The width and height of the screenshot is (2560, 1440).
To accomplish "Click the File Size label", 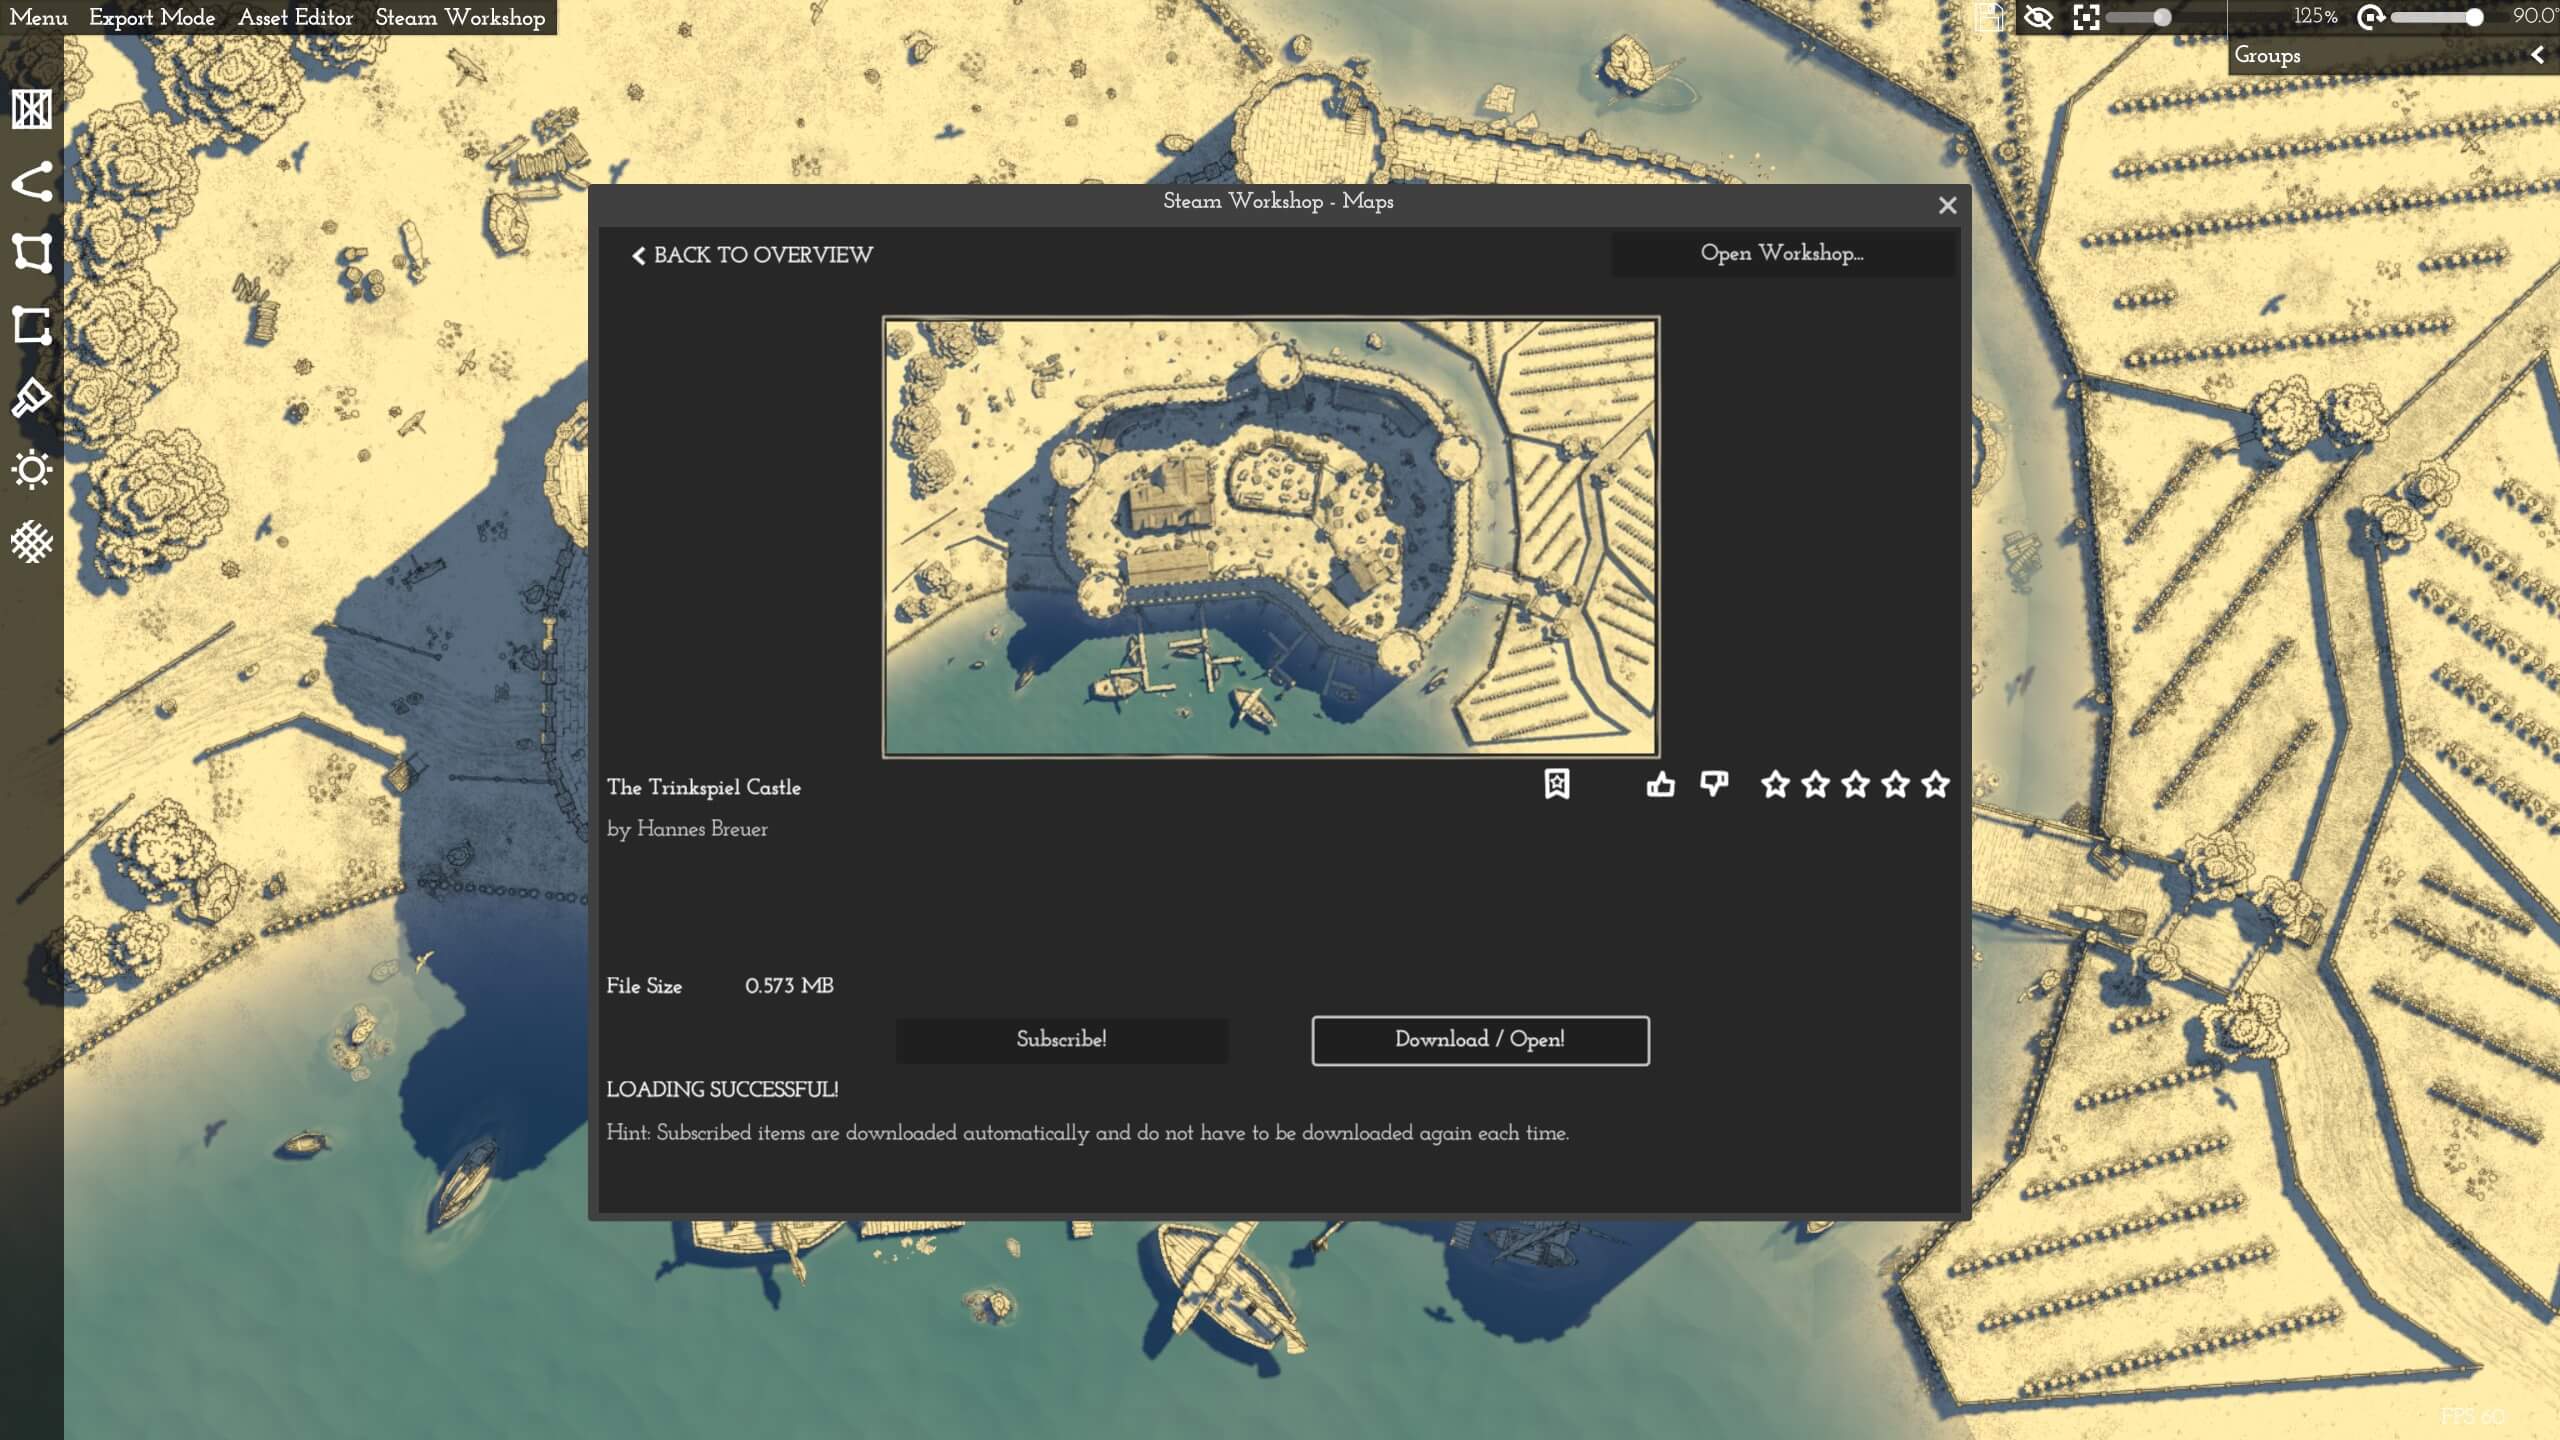I will 644,986.
